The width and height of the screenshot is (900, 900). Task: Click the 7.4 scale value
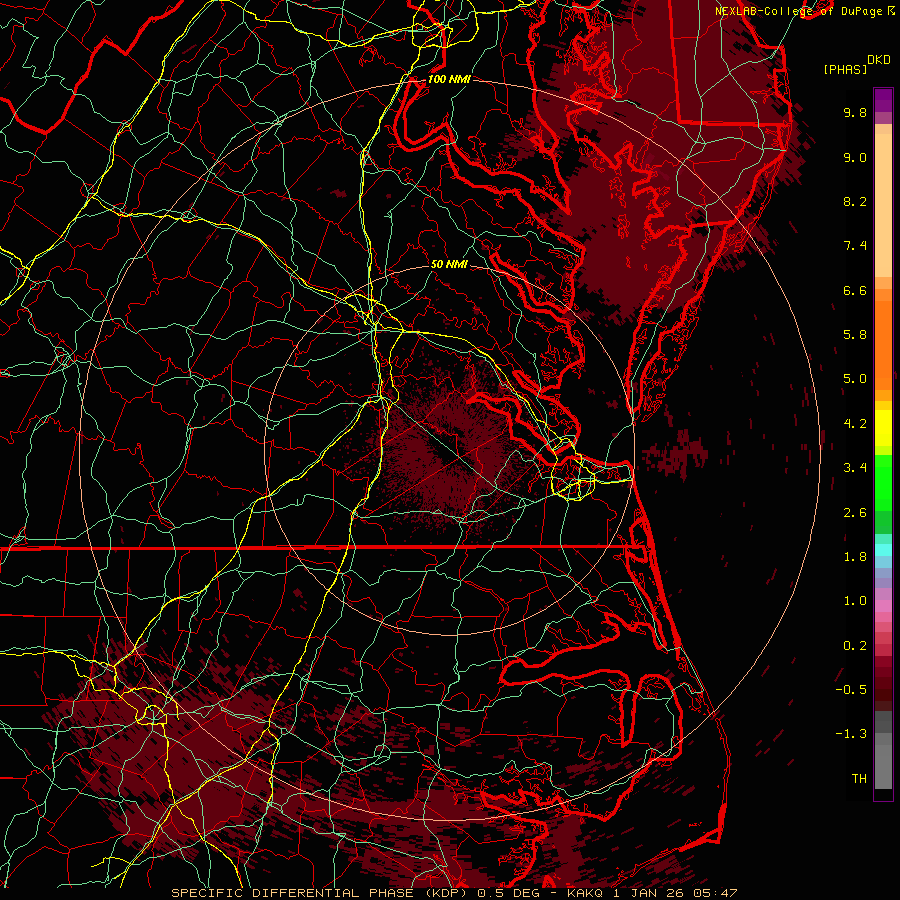[x=855, y=246]
